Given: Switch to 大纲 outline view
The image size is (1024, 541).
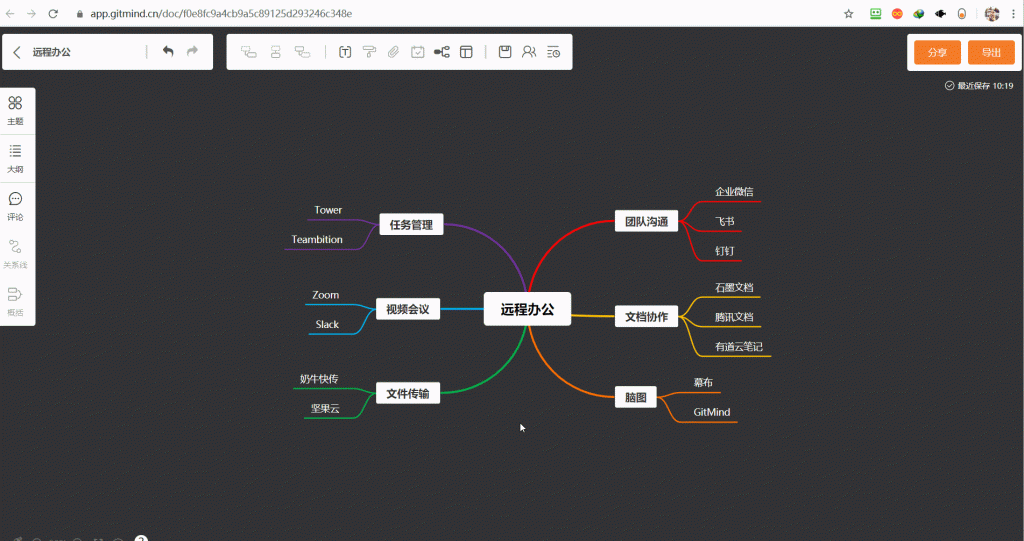Looking at the screenshot, I should click(x=16, y=158).
